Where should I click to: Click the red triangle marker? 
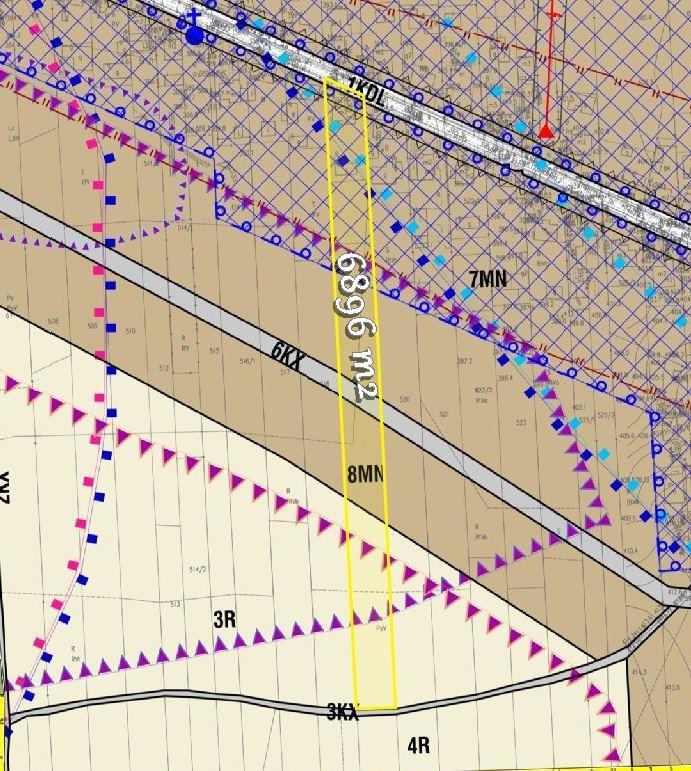(x=545, y=131)
